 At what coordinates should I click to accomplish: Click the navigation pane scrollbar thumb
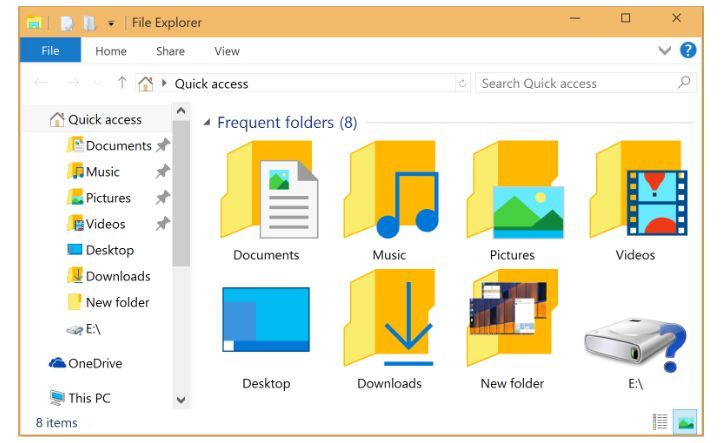(181, 194)
